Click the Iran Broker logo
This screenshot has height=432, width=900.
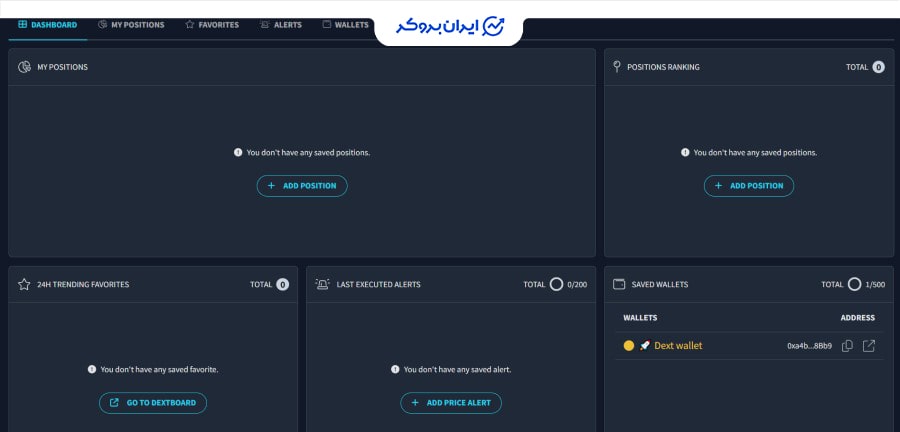pyautogui.click(x=448, y=26)
